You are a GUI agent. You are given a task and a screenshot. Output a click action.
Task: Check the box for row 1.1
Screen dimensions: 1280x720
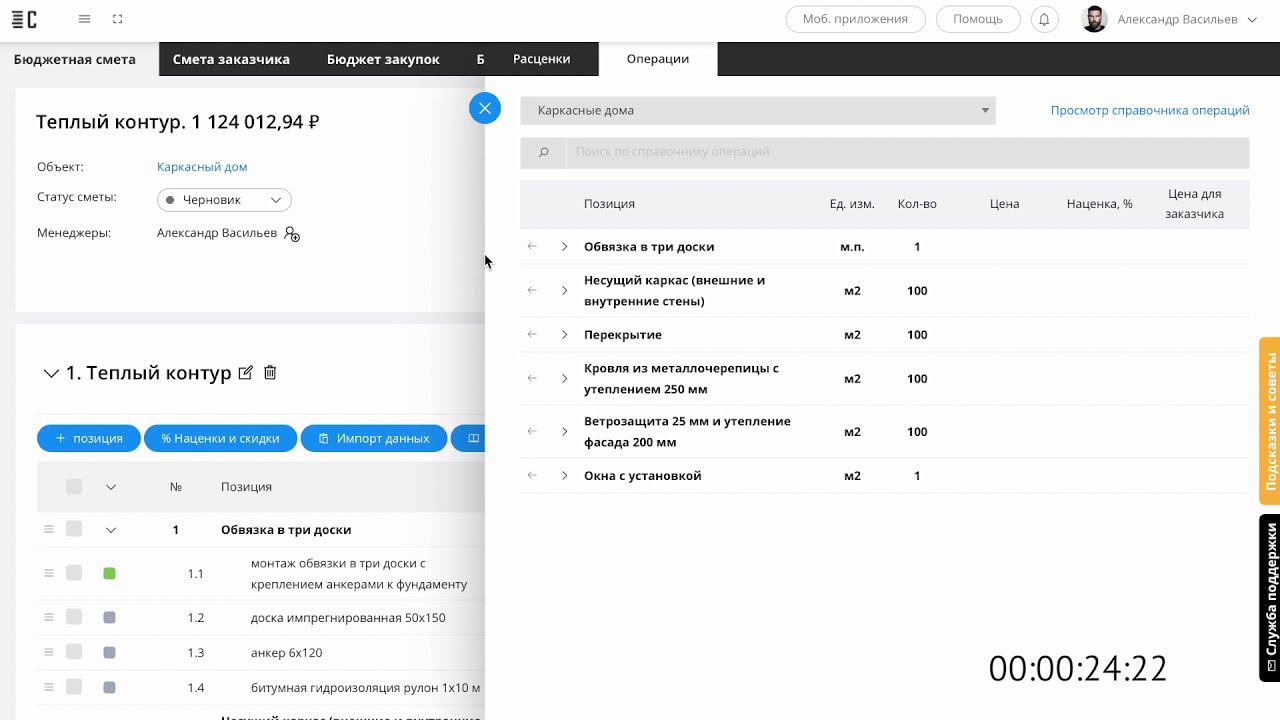tap(74, 573)
